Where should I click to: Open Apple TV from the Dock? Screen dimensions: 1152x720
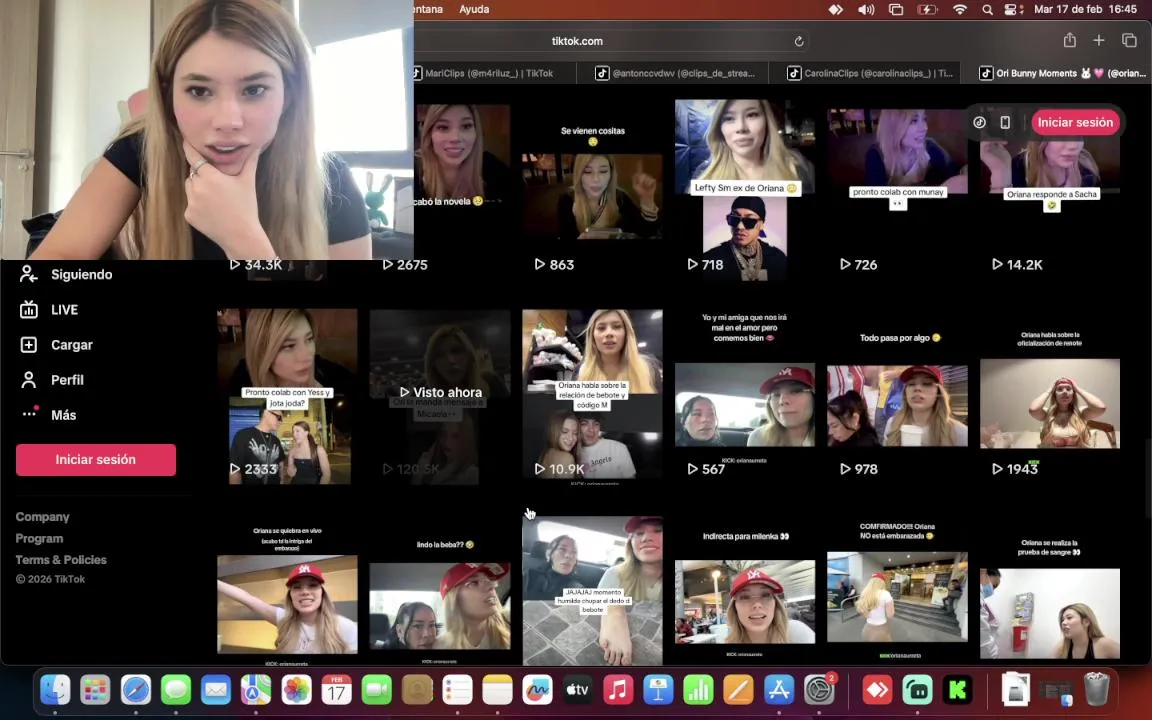577,690
